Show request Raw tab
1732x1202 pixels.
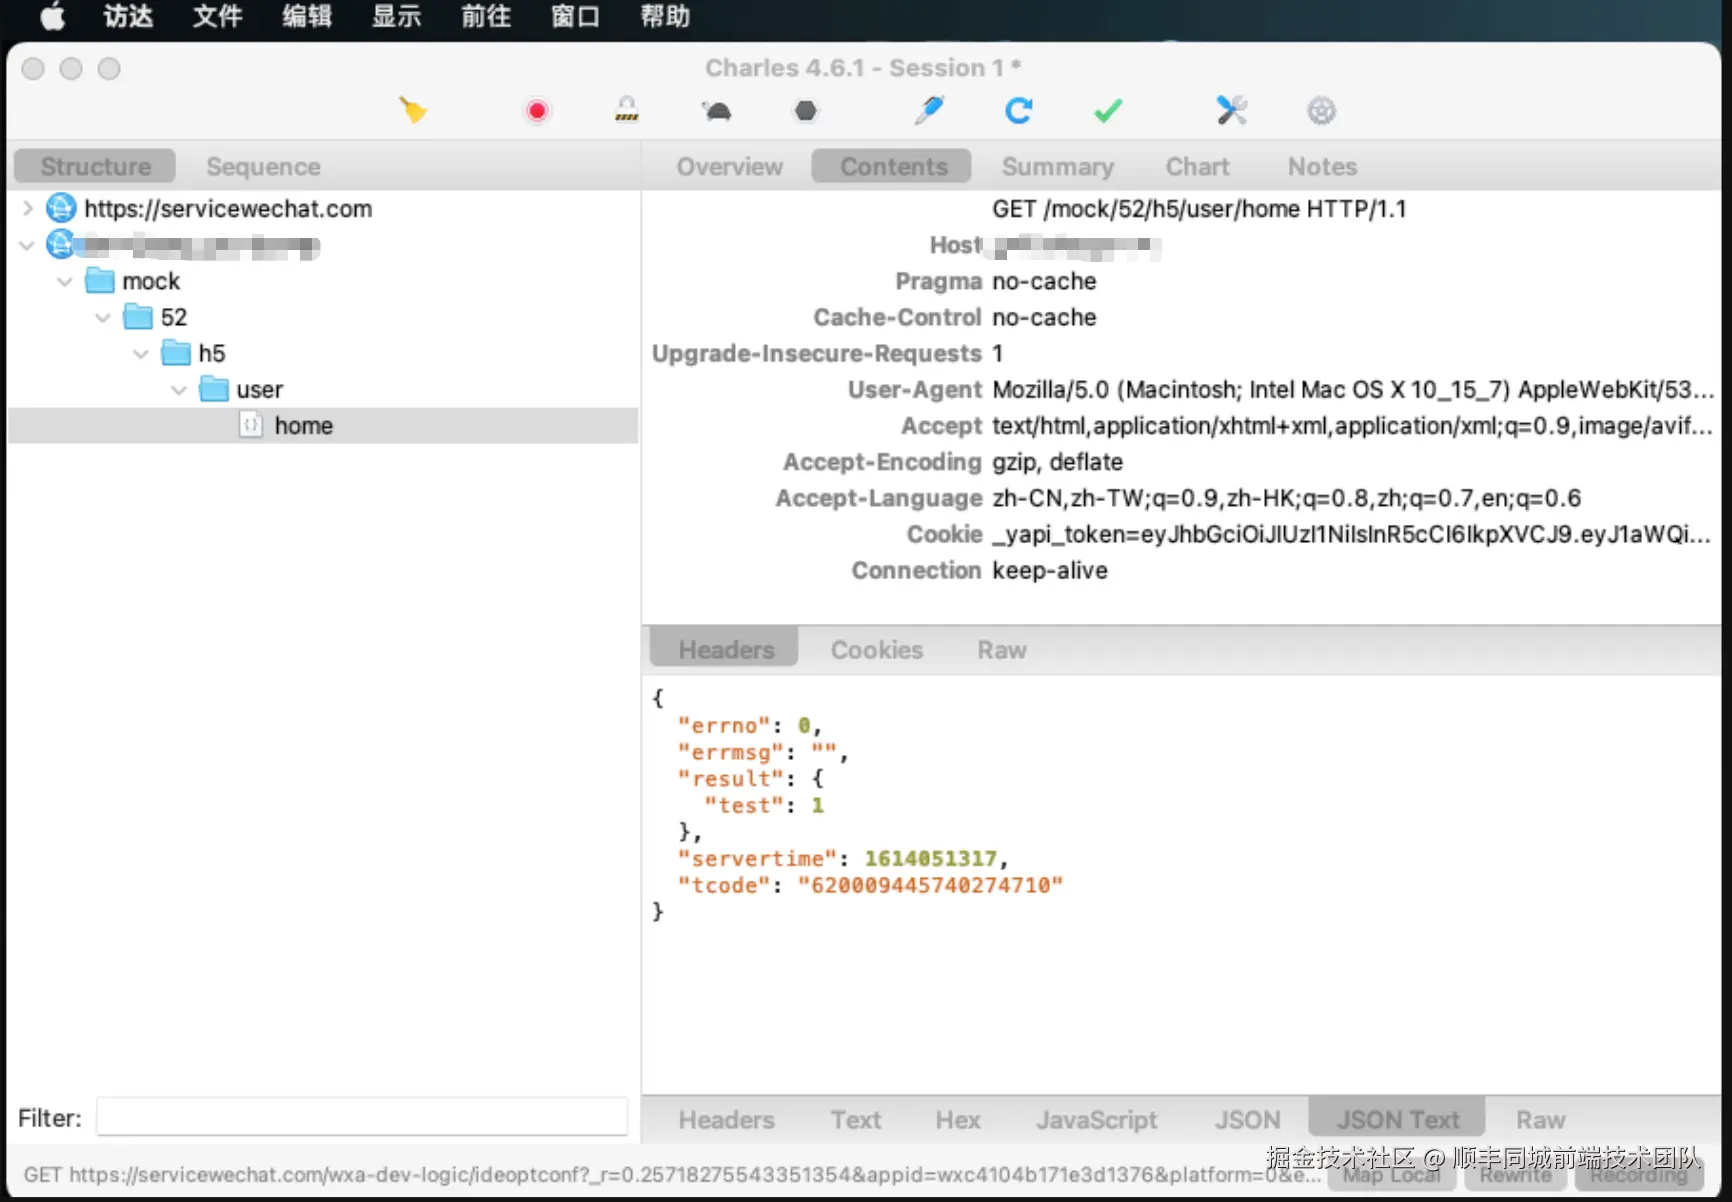tap(1001, 649)
